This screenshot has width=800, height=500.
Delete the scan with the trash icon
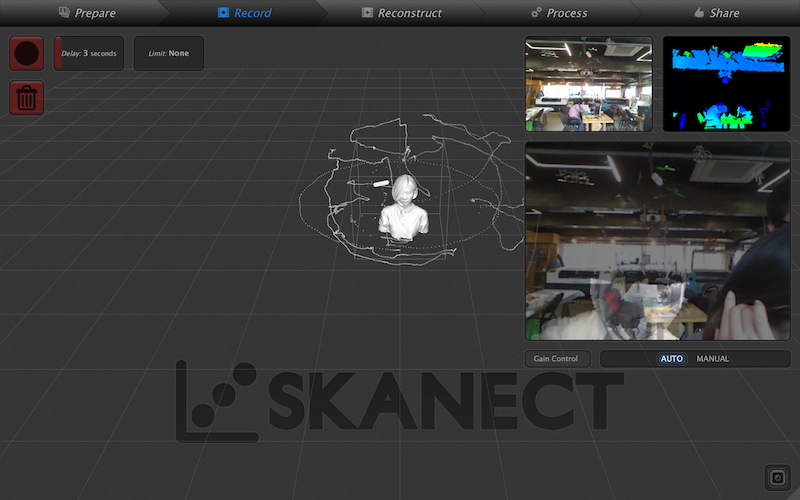(27, 97)
